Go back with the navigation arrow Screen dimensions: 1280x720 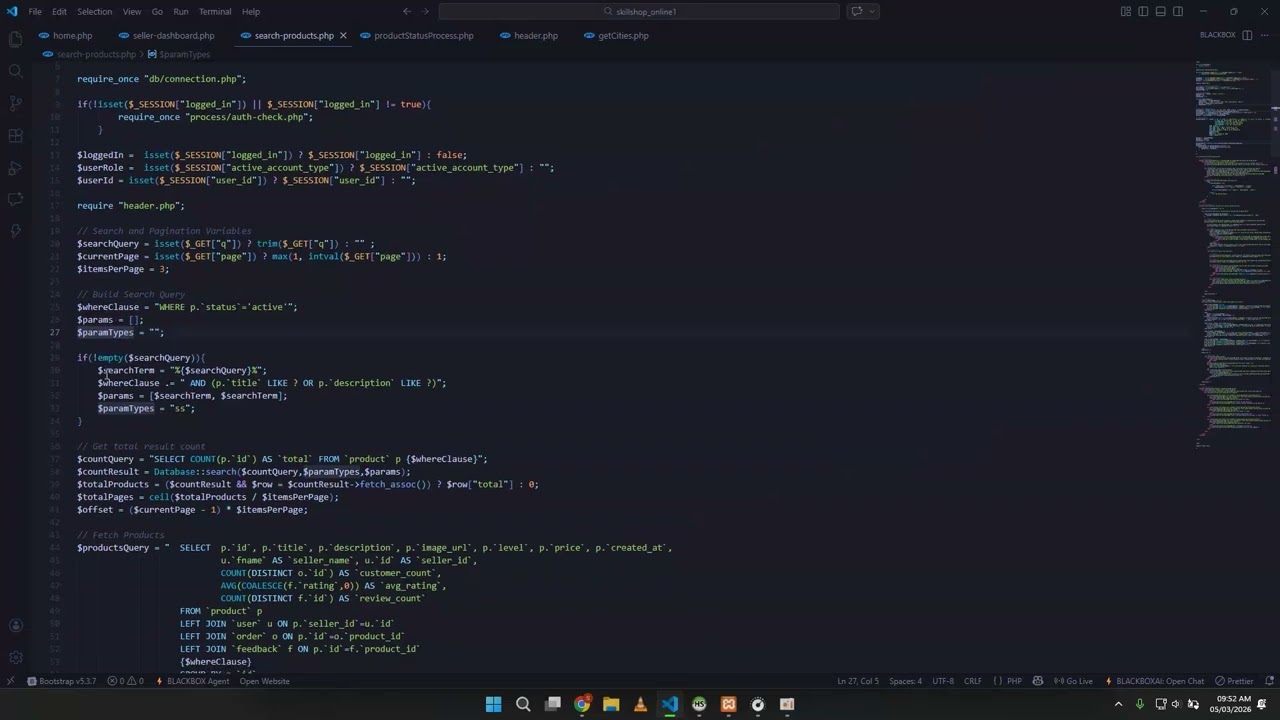406,11
